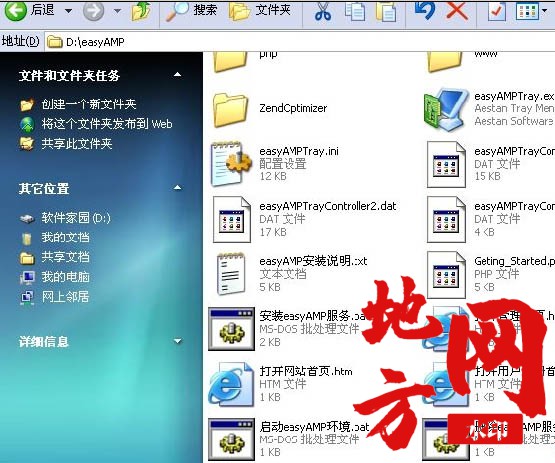Image resolution: width=555 pixels, height=463 pixels.
Task: Collapse the 文件和文件夹任务 panel
Action: [x=177, y=75]
